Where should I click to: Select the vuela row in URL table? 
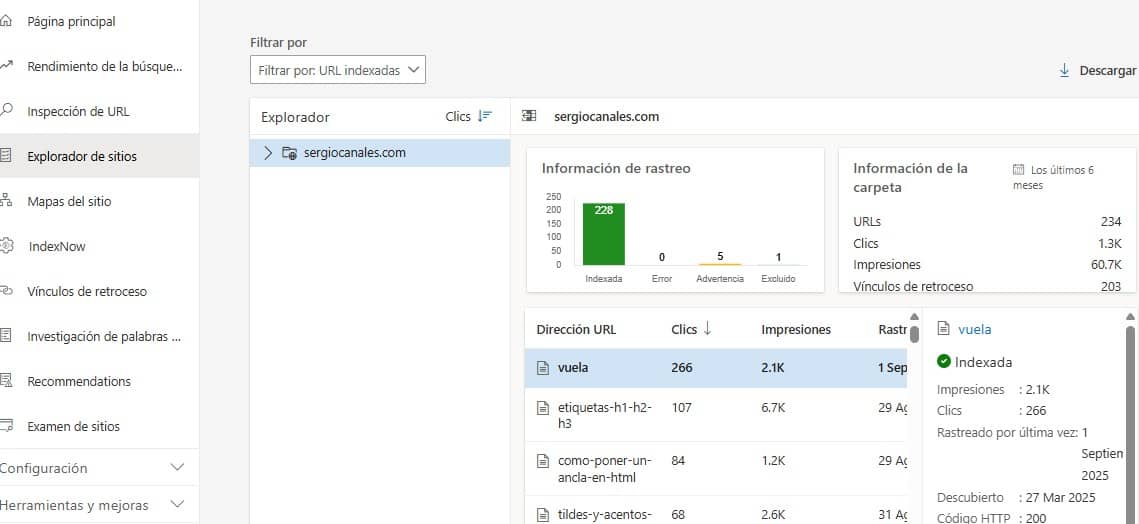[x=716, y=368]
